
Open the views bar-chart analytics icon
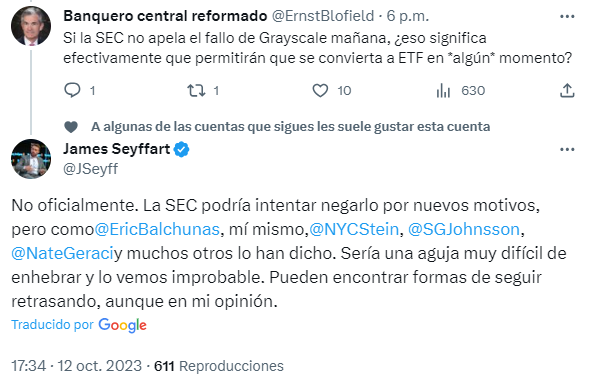(443, 90)
